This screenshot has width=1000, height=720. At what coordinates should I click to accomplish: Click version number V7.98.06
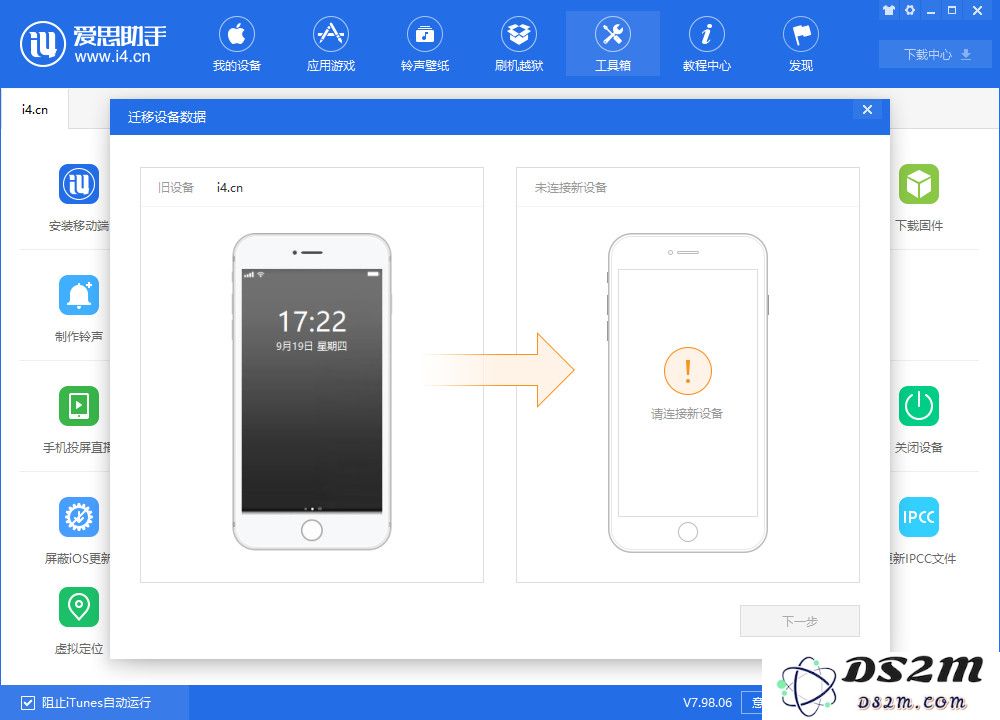pos(707,703)
